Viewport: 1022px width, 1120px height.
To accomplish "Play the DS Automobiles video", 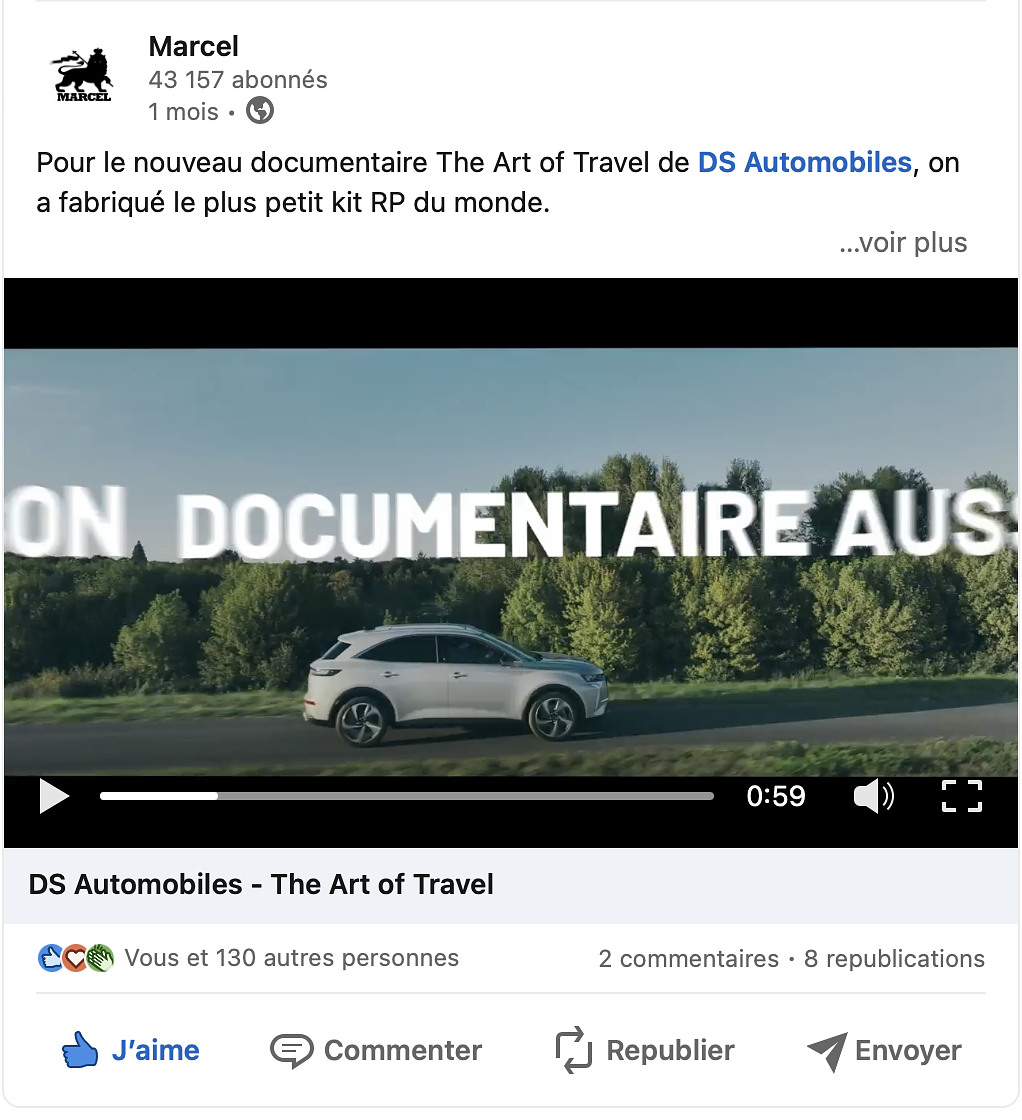I will click(x=54, y=796).
